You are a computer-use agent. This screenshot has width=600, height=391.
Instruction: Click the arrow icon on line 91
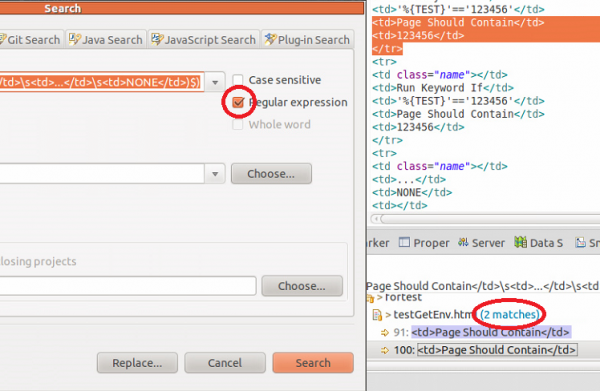[x=385, y=332]
